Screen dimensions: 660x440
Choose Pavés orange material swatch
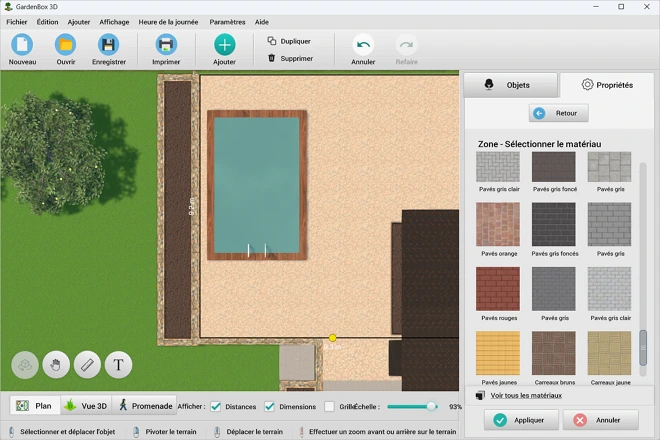click(x=498, y=224)
